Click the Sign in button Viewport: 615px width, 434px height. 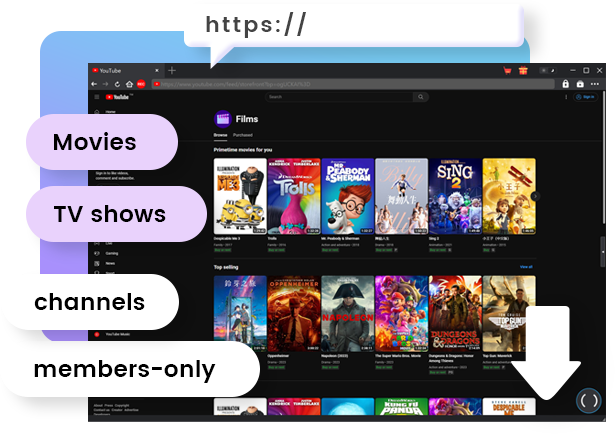[x=586, y=97]
